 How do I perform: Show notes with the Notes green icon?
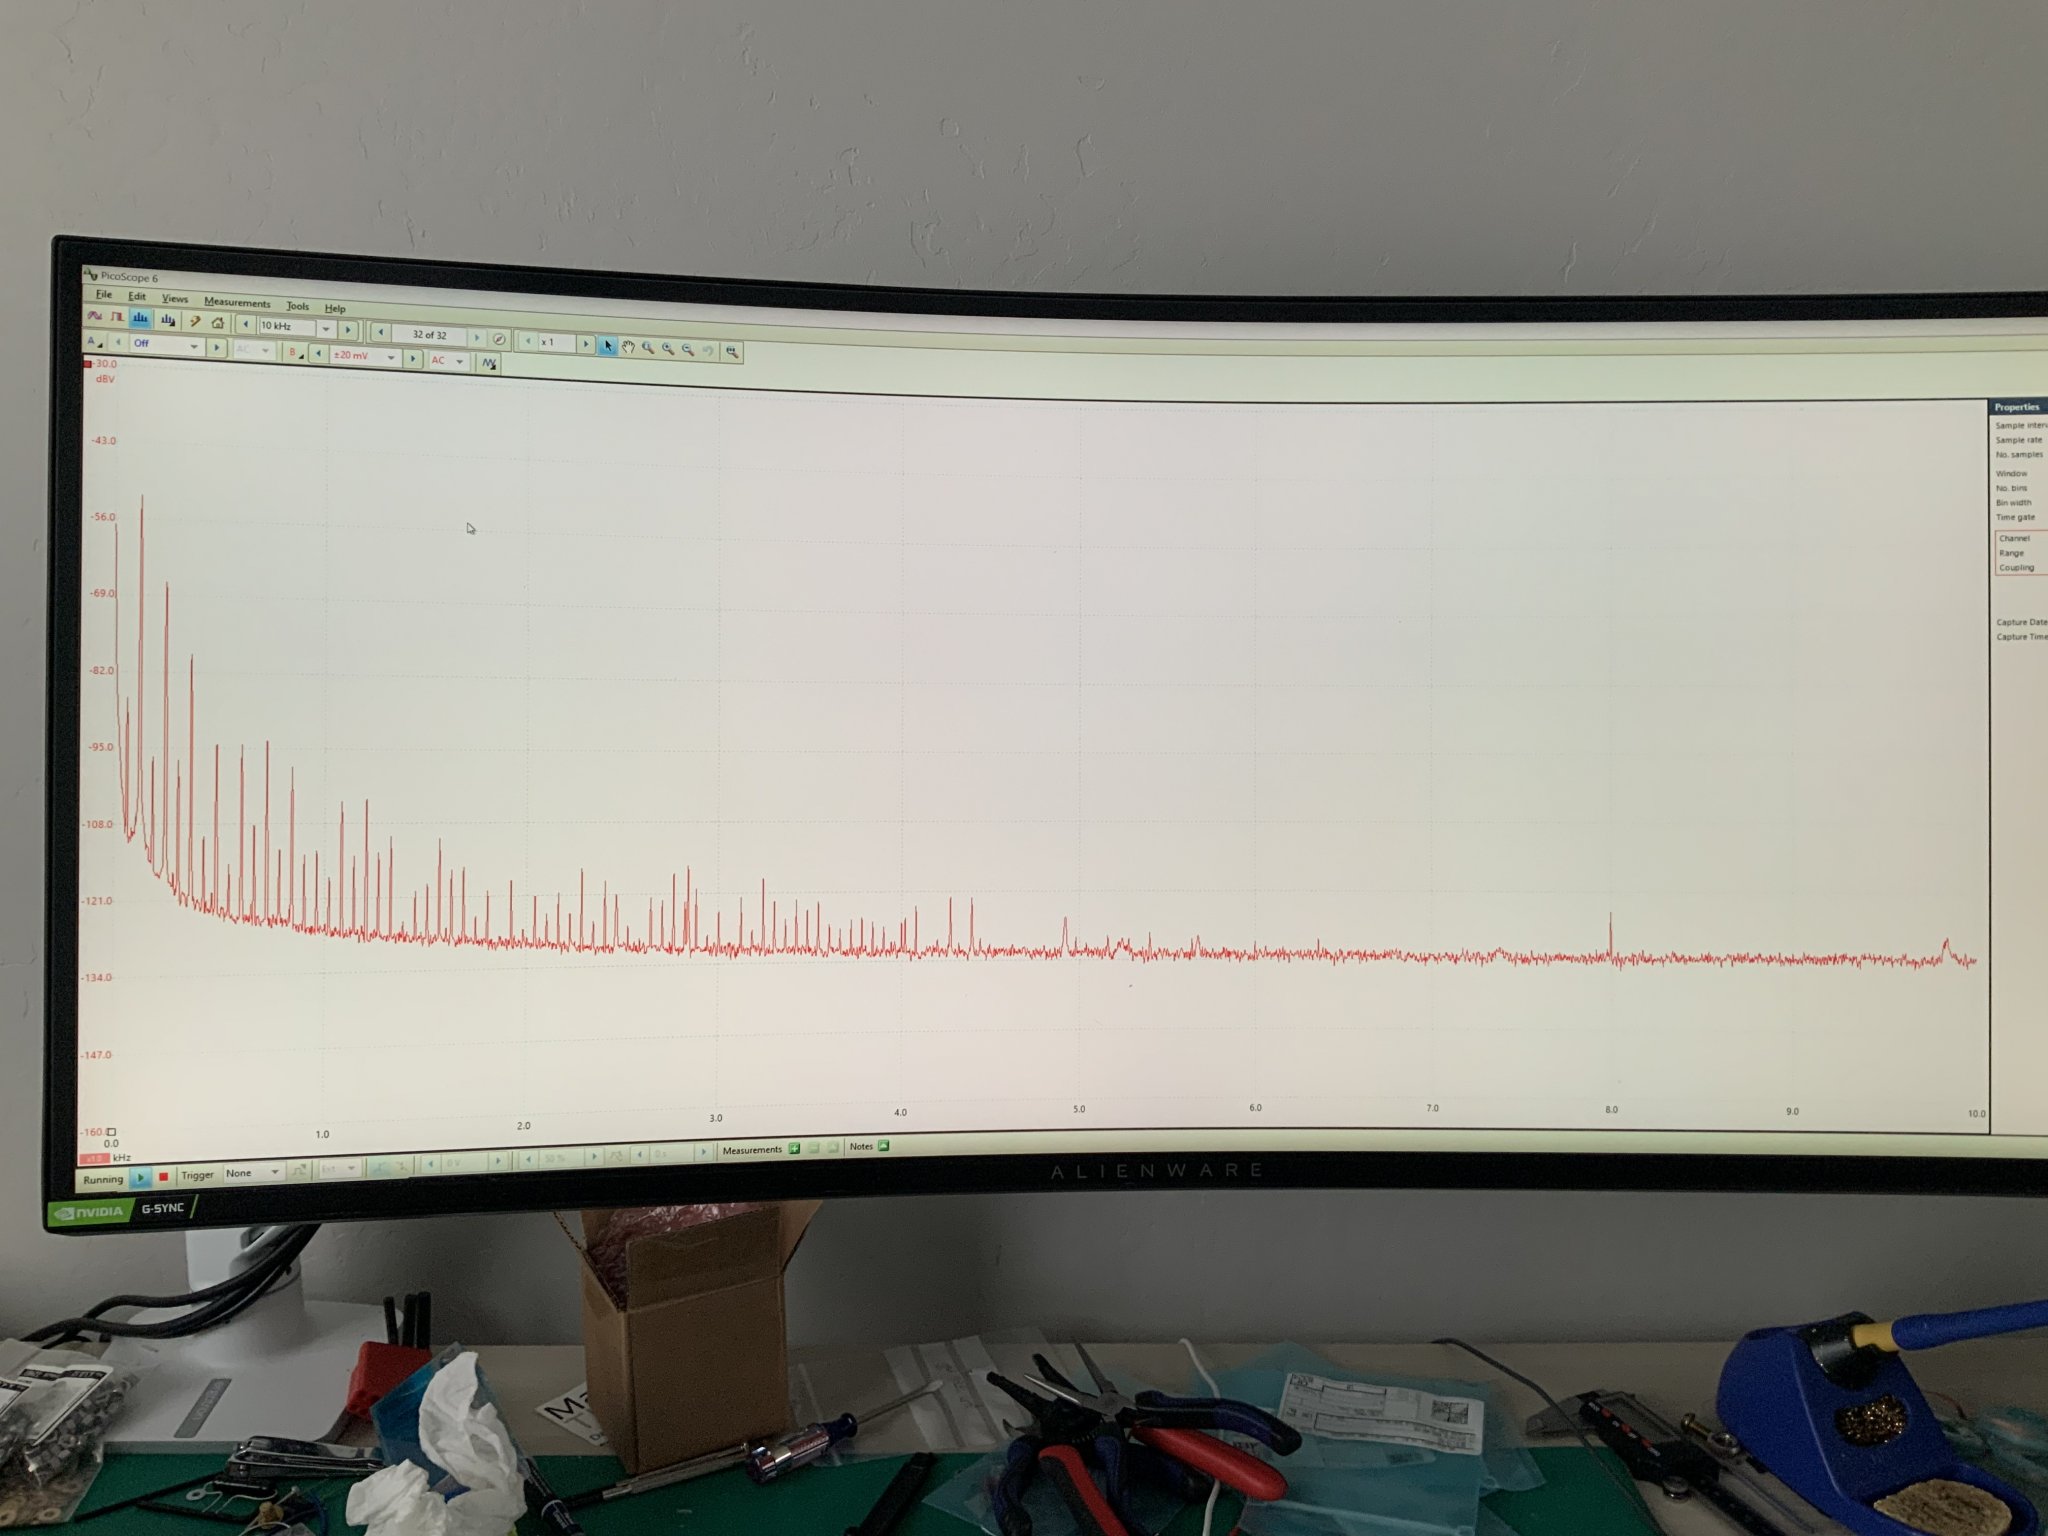click(x=883, y=1146)
